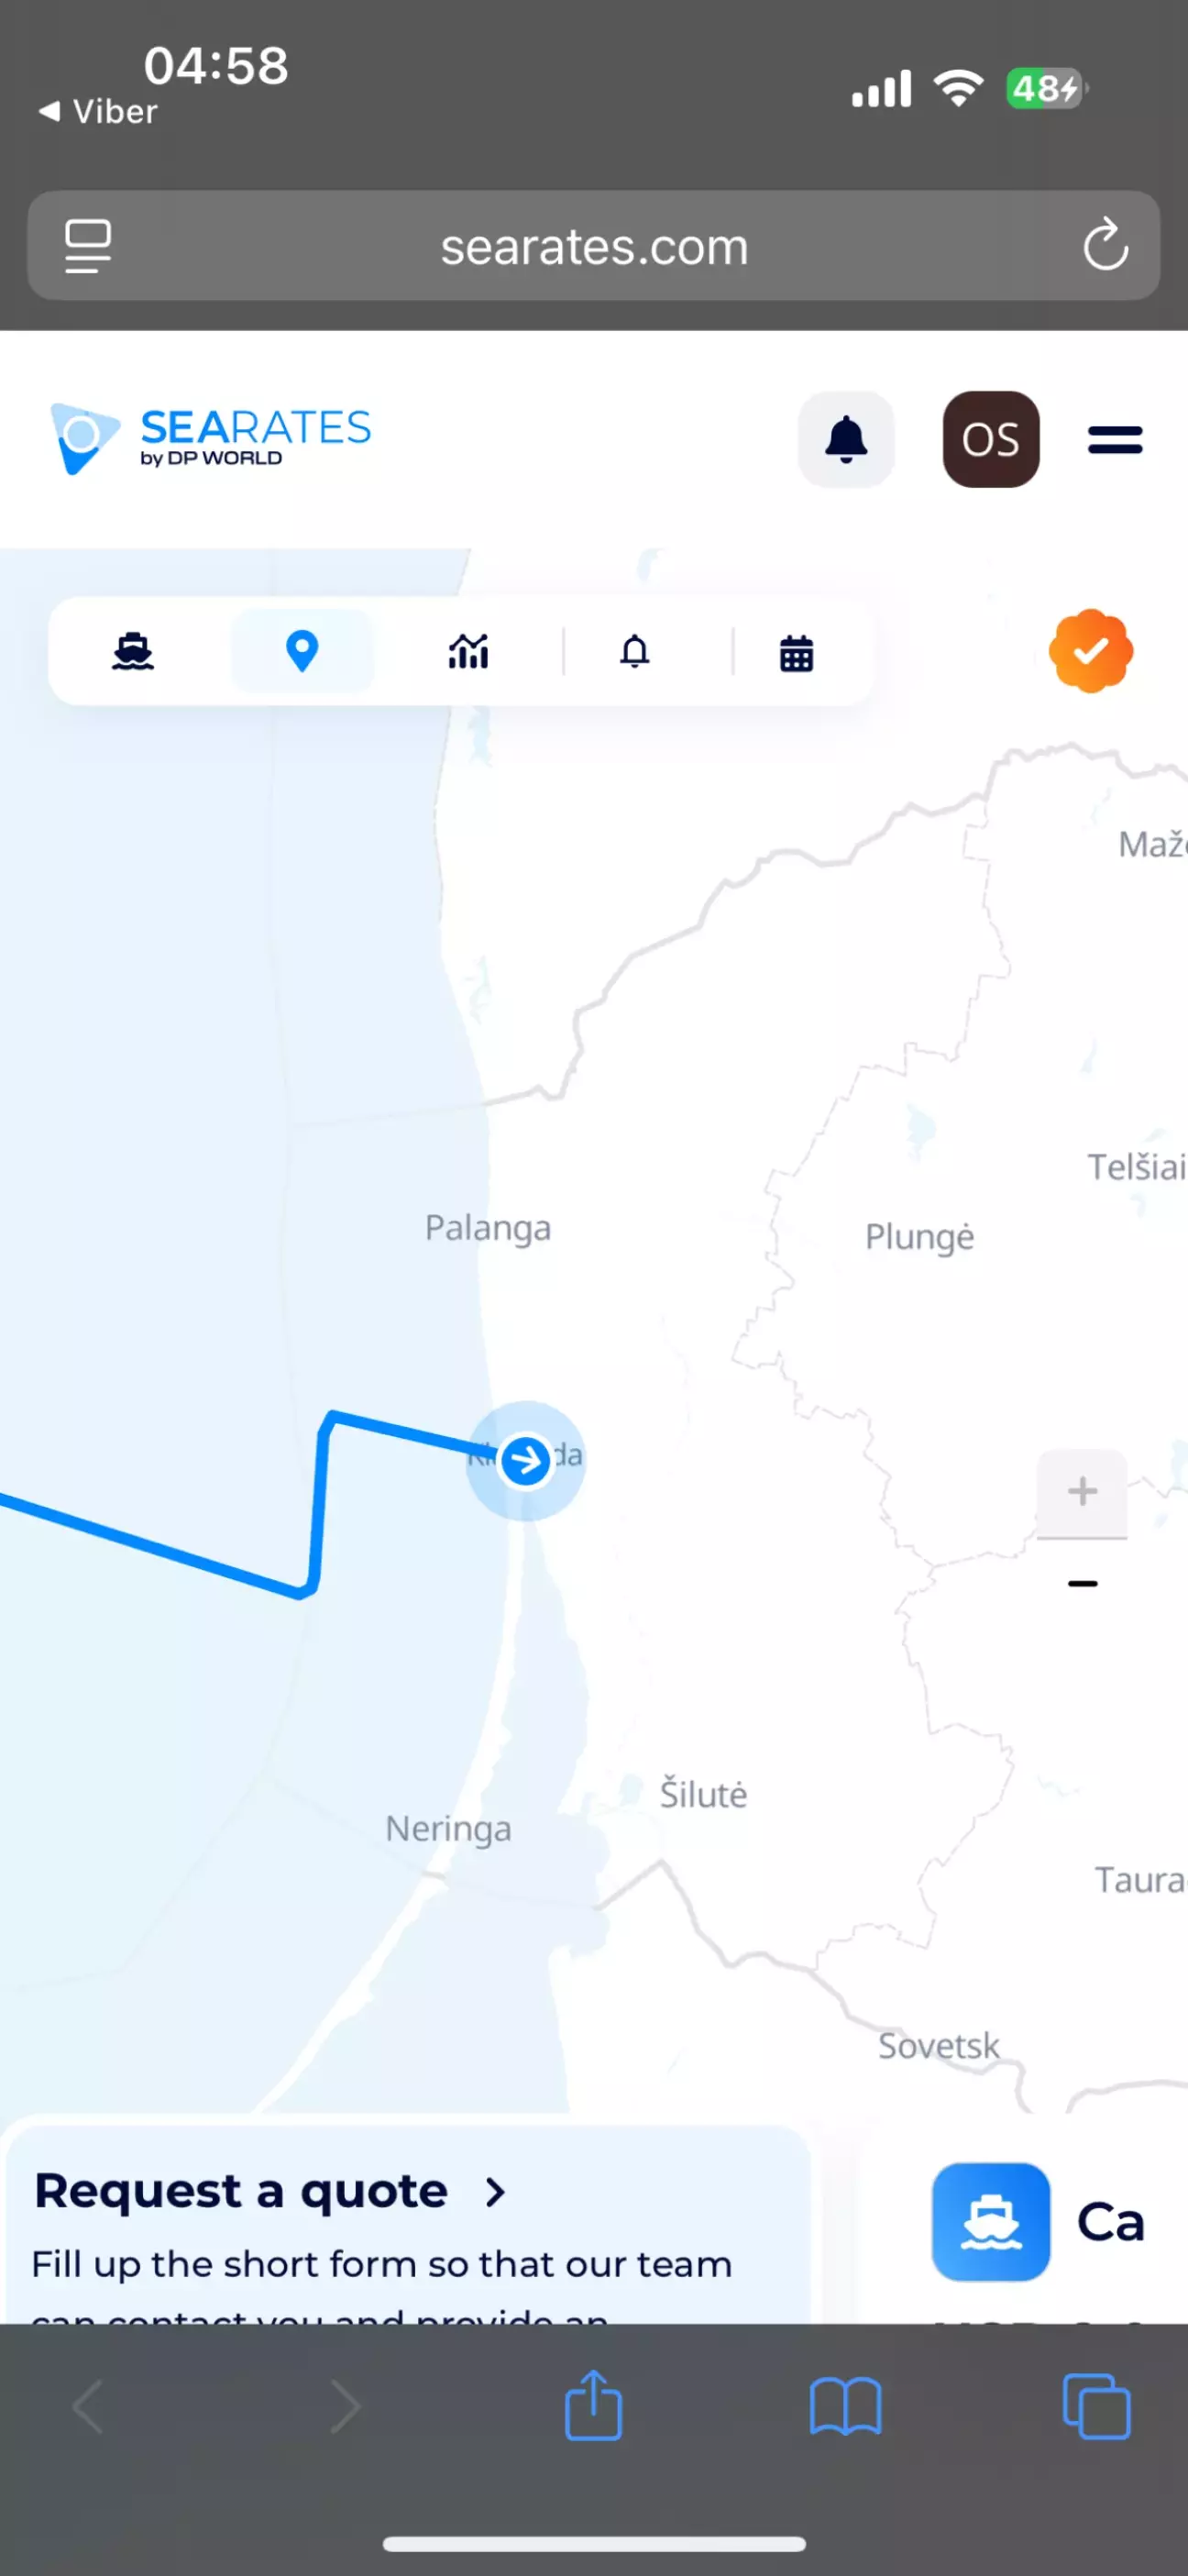
Task: Tap the blue ship card icon
Action: point(991,2221)
